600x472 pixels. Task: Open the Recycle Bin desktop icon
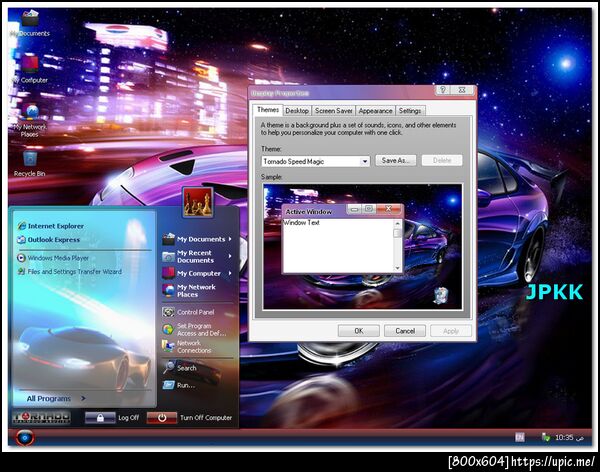[x=30, y=163]
